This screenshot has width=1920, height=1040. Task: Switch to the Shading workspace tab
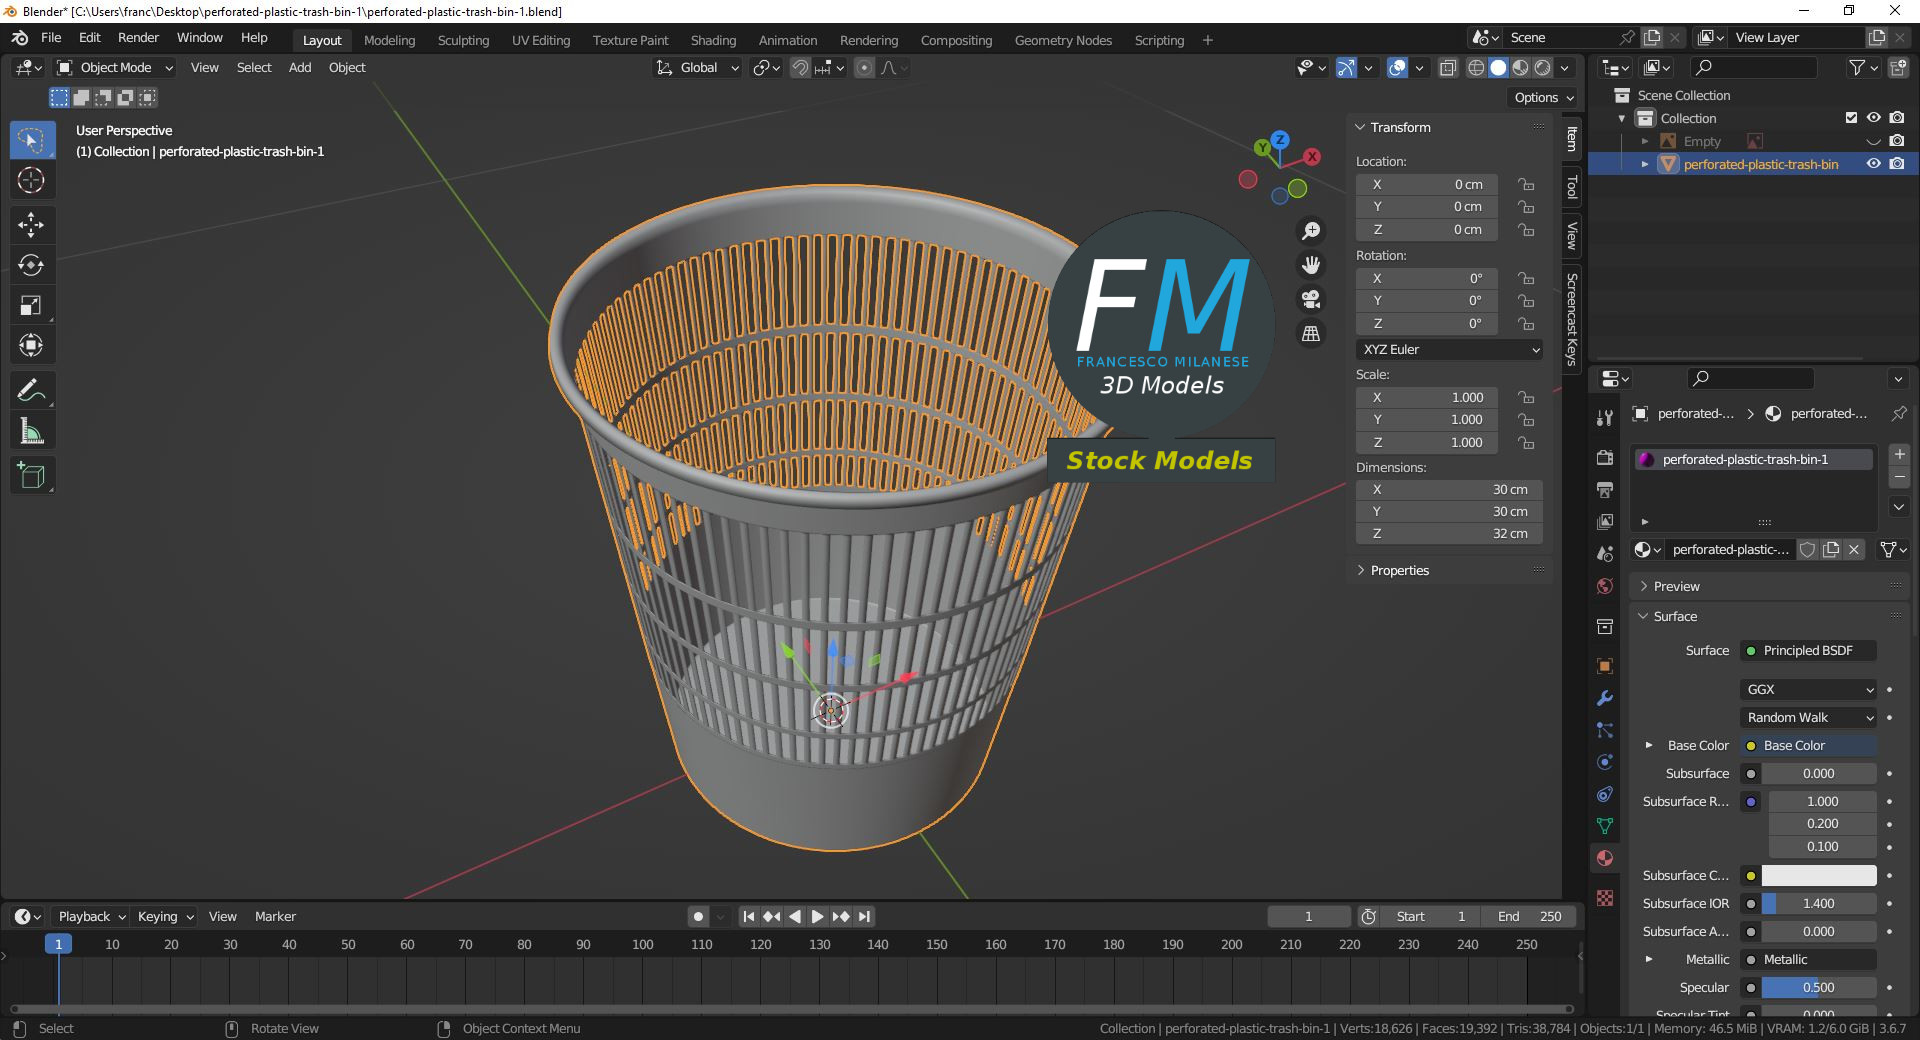click(x=713, y=40)
